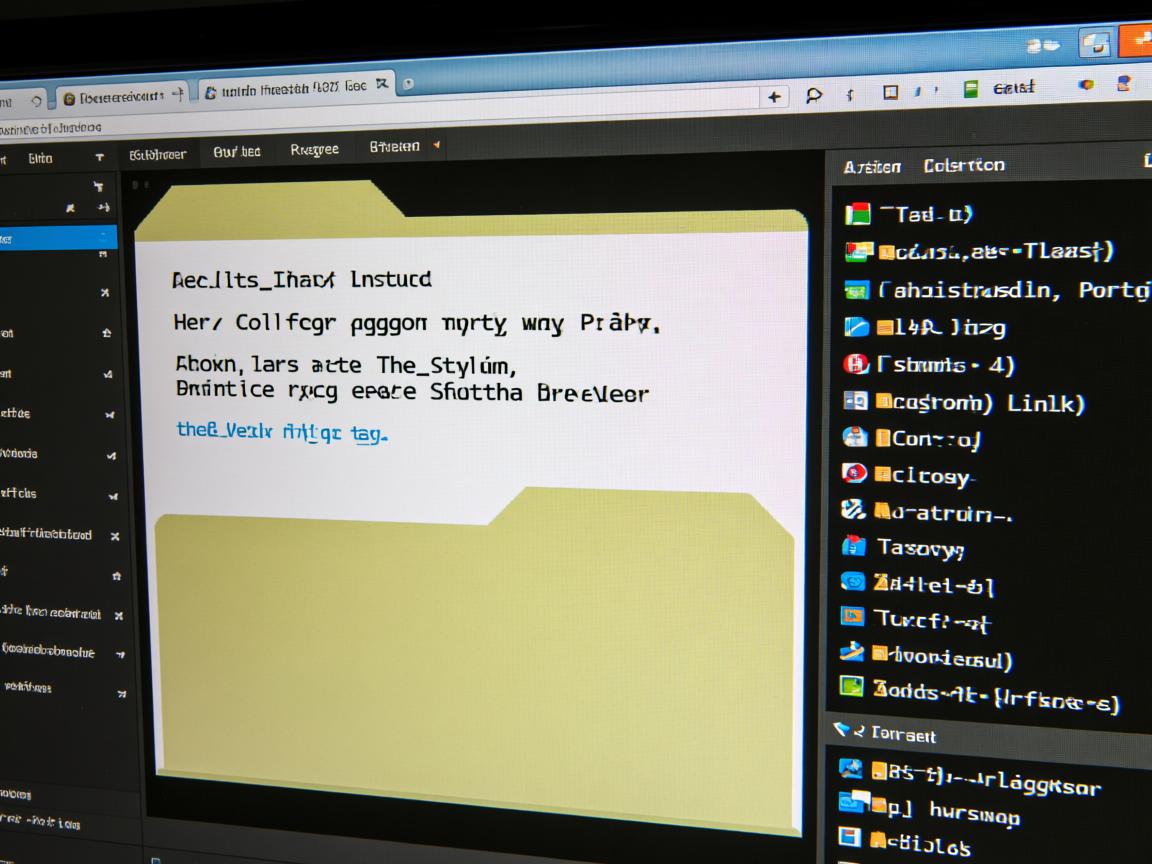Click the magnifier search icon in browser toolbar
1152x864 pixels.
813,95
